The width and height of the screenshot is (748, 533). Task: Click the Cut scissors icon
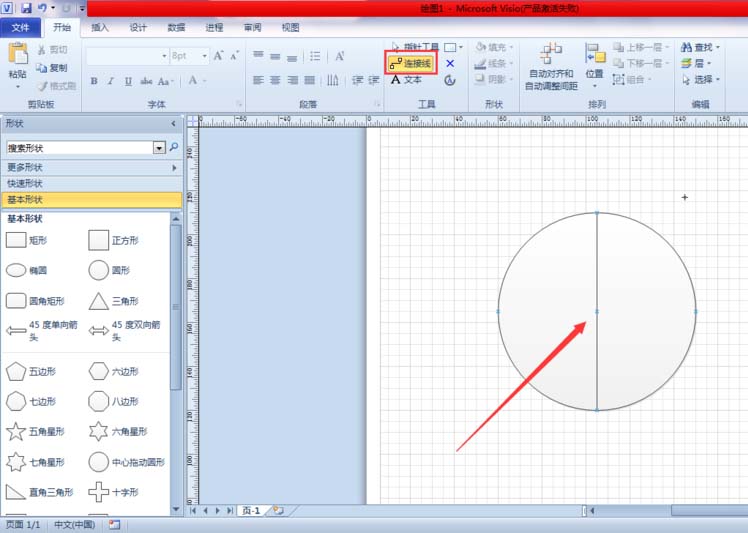pyautogui.click(x=42, y=50)
